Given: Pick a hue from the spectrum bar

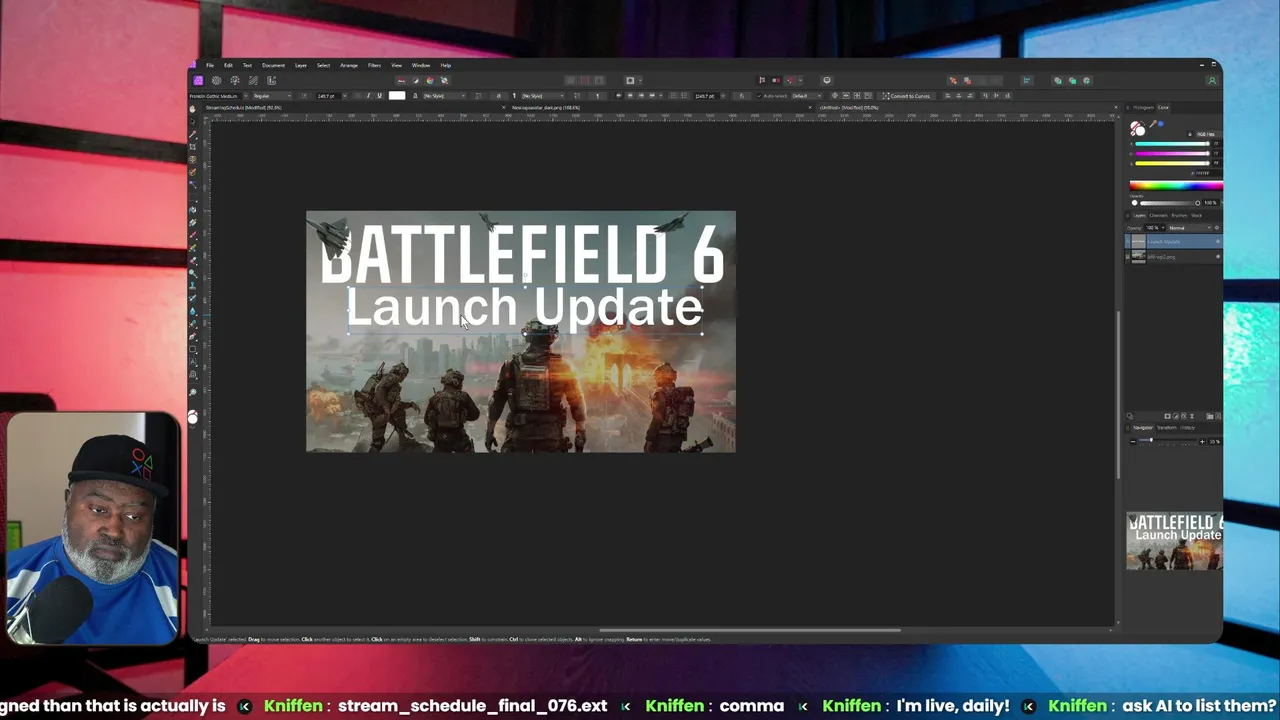Looking at the screenshot, I should (x=1176, y=186).
